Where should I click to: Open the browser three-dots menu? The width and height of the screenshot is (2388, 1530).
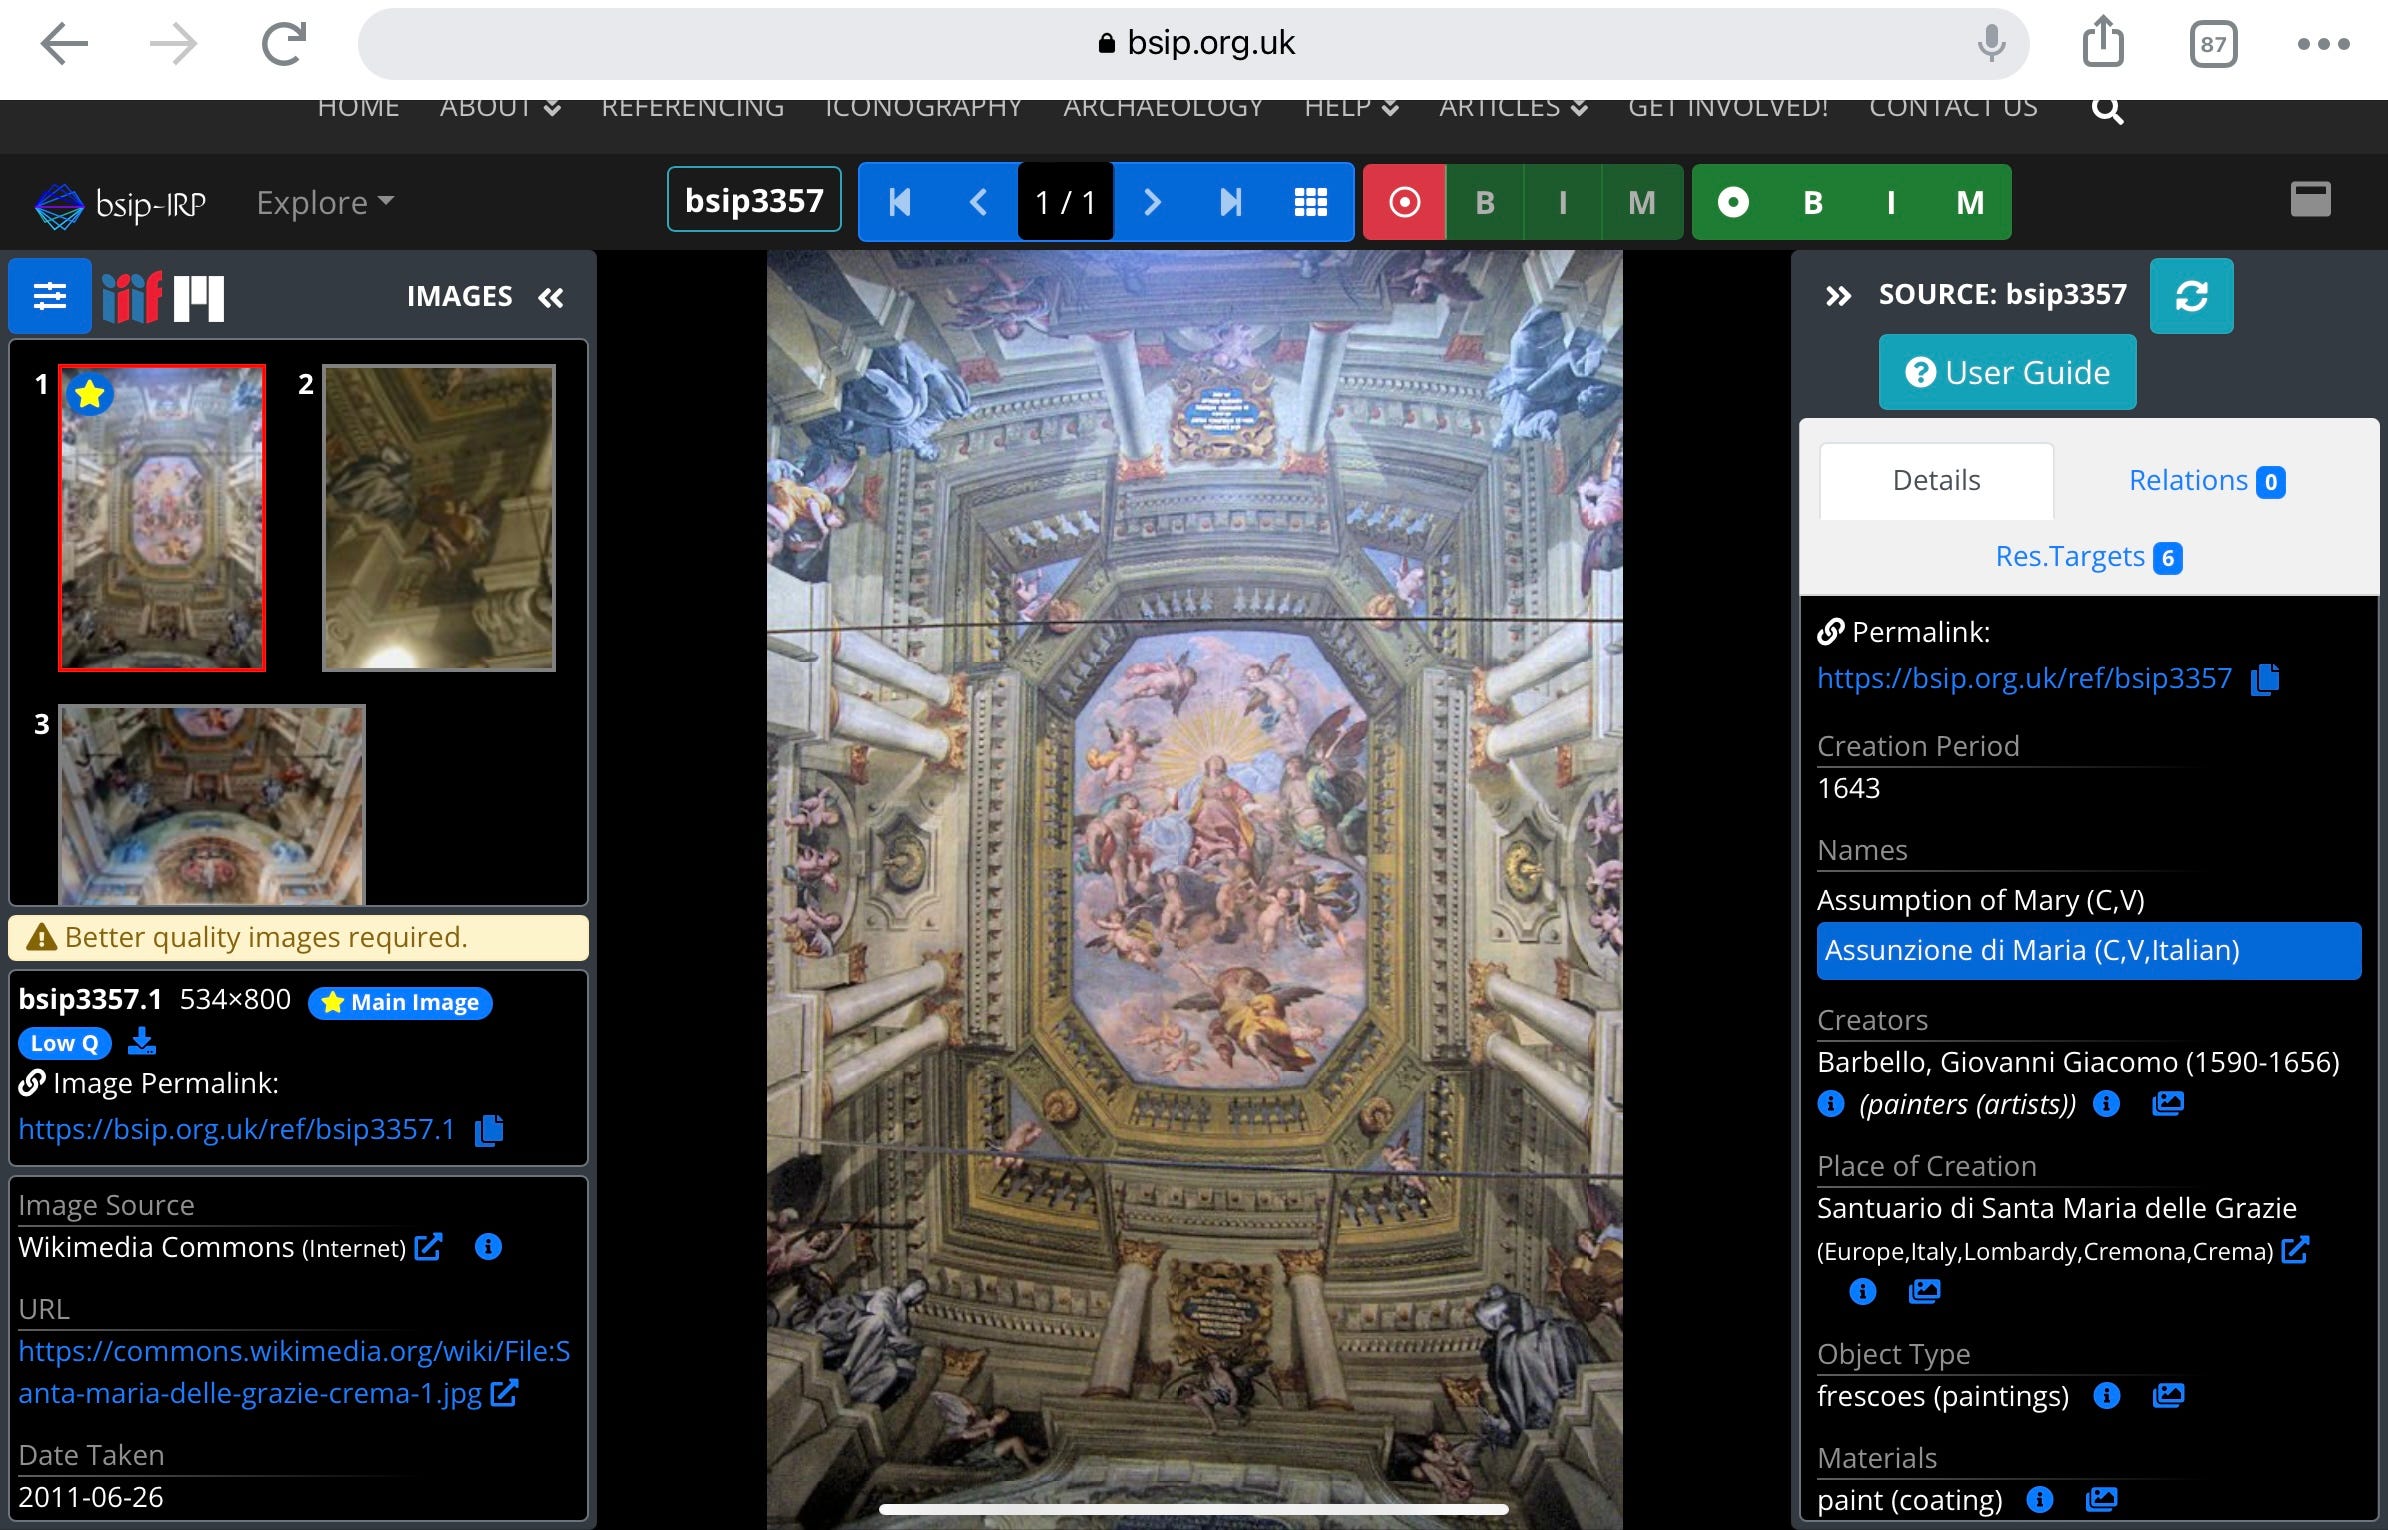tap(2323, 44)
